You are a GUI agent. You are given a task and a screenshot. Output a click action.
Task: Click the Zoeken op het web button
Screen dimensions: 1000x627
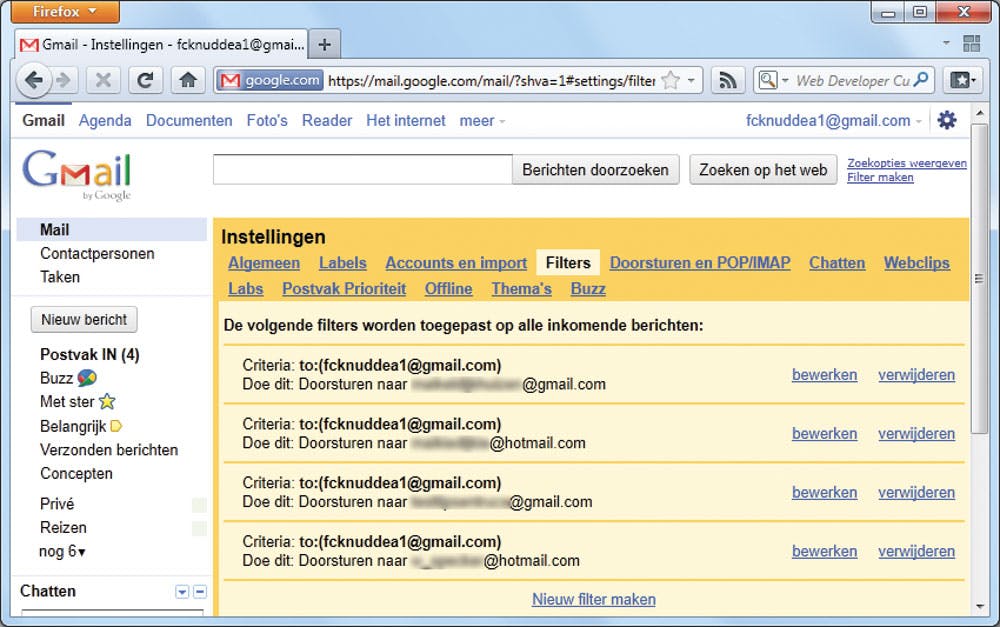(x=763, y=170)
